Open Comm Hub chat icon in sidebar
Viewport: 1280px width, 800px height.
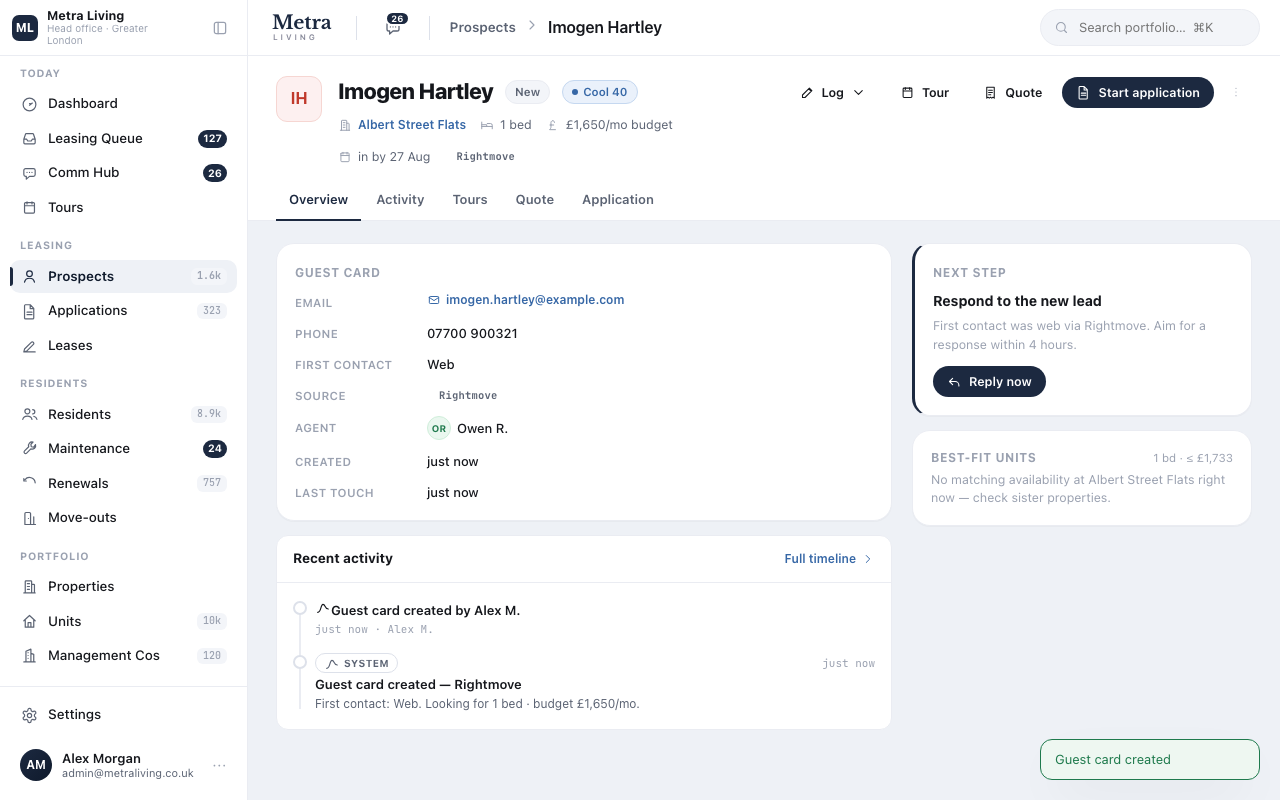[30, 173]
